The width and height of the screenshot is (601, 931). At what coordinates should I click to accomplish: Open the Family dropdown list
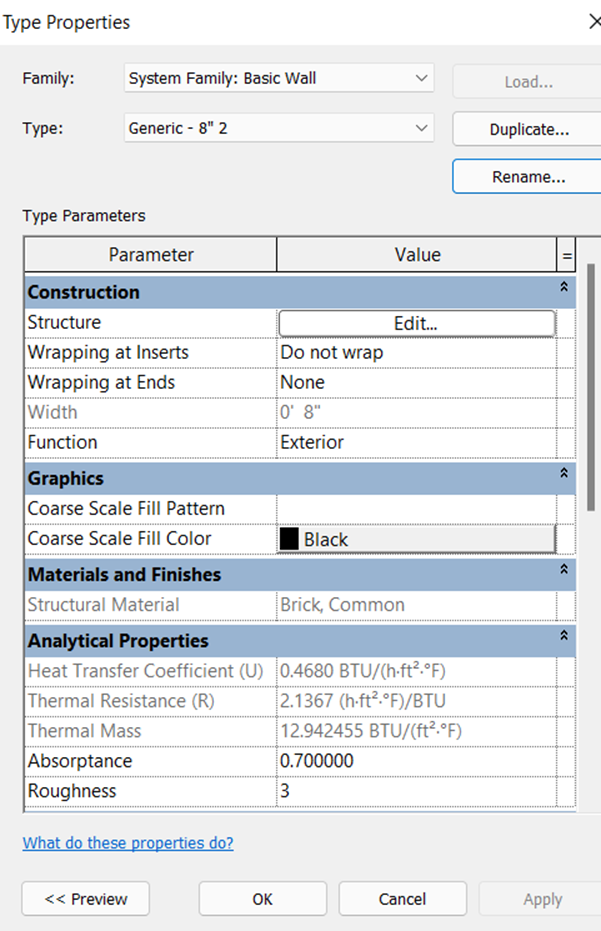click(x=279, y=78)
